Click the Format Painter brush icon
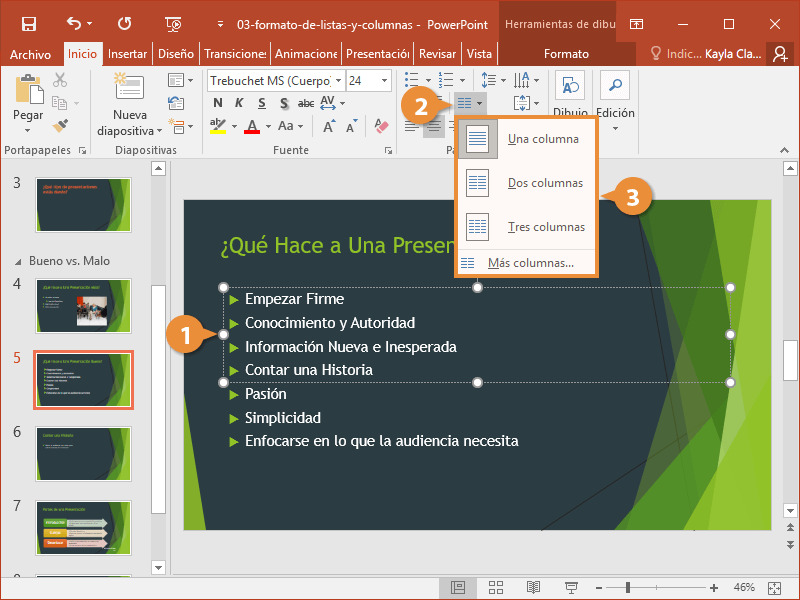Viewport: 800px width, 600px height. coord(60,125)
